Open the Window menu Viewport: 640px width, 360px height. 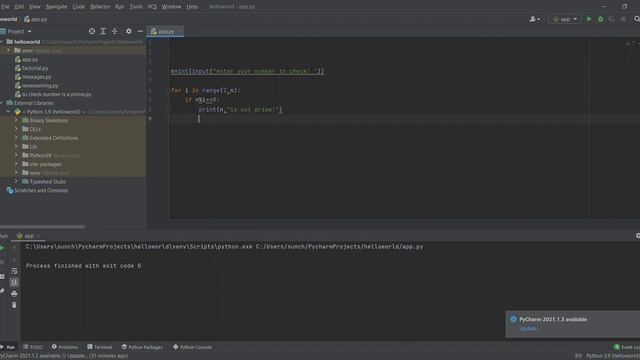pyautogui.click(x=171, y=7)
